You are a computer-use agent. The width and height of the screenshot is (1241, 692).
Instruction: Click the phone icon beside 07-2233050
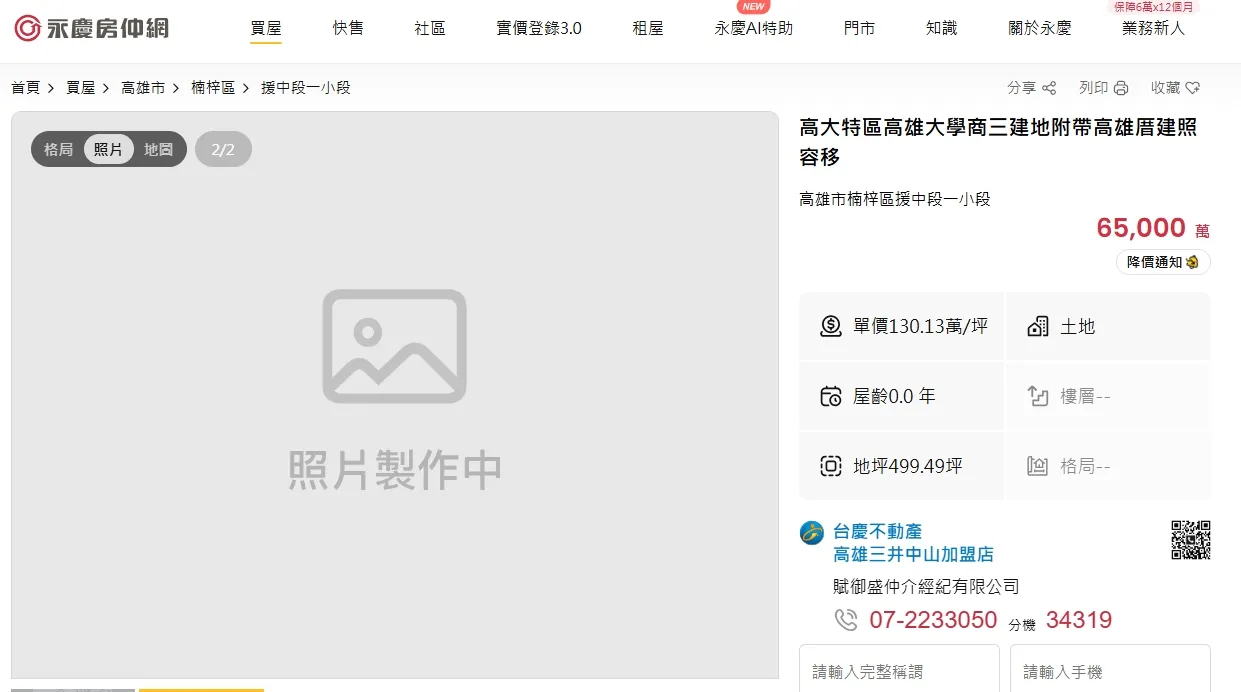point(846,620)
